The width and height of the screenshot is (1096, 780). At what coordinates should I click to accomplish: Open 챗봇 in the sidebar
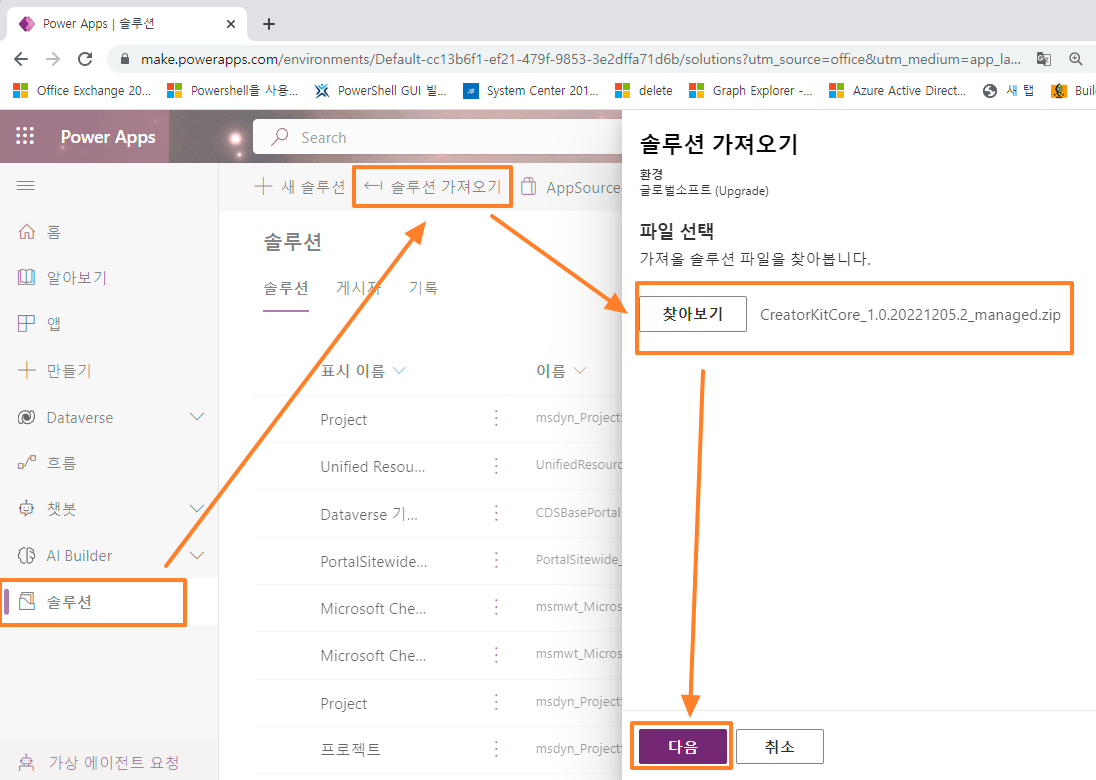click(x=61, y=509)
